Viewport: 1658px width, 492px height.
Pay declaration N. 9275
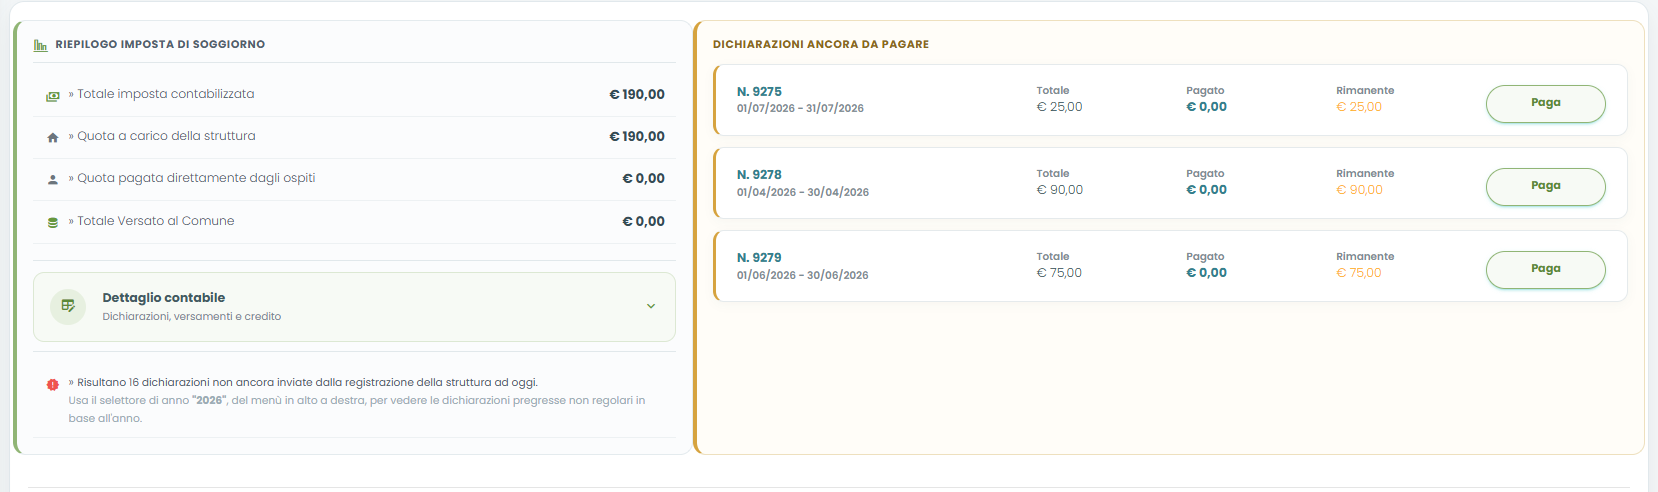(1545, 103)
